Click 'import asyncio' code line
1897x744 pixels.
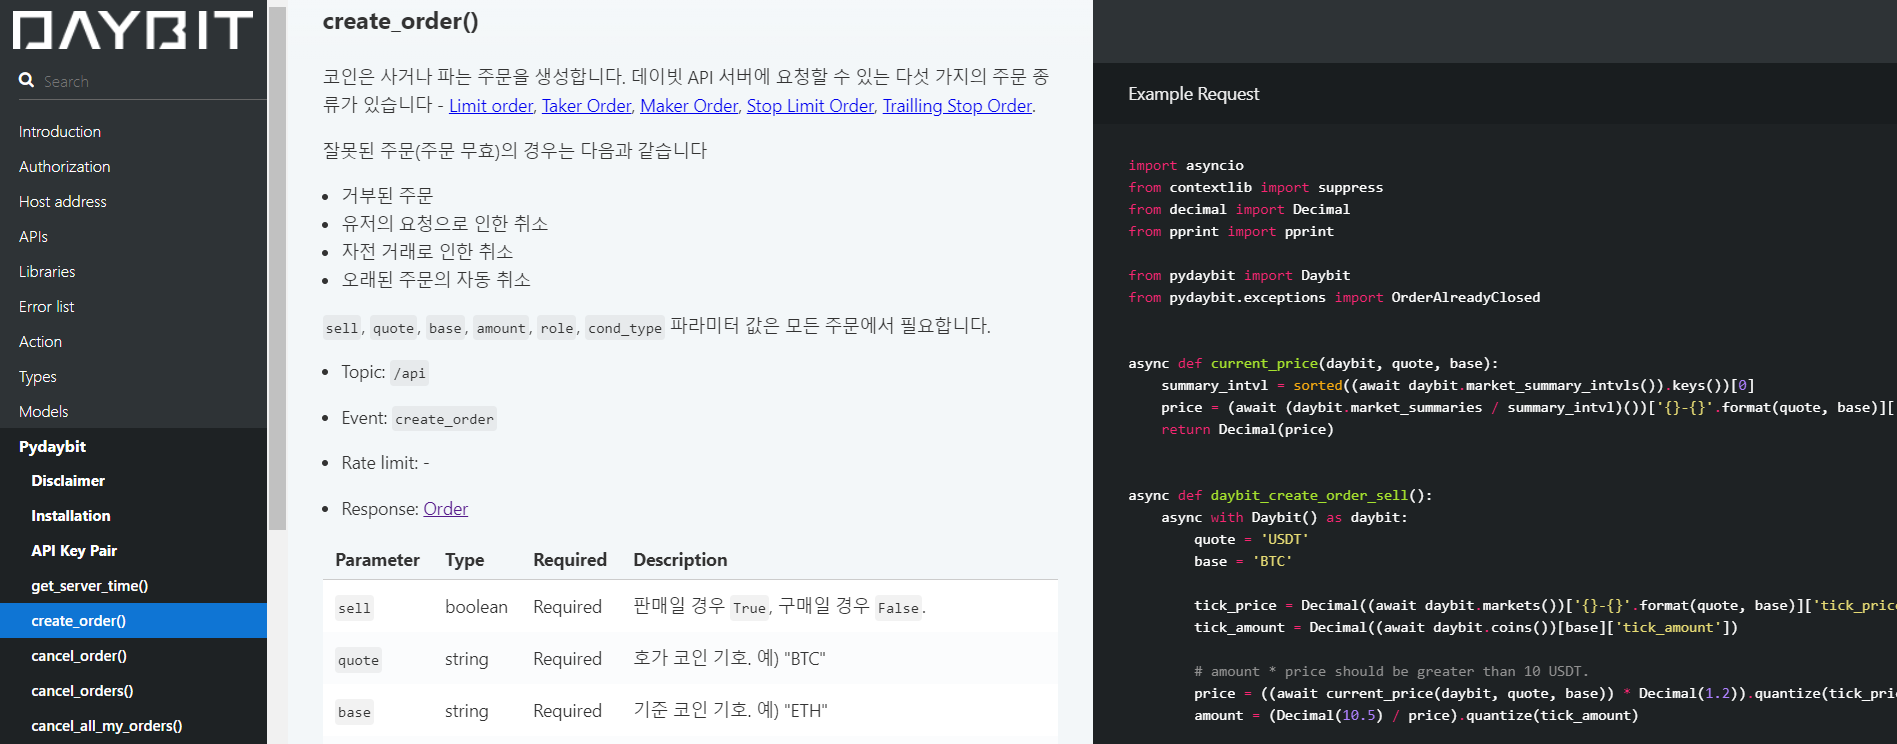[x=1186, y=166]
